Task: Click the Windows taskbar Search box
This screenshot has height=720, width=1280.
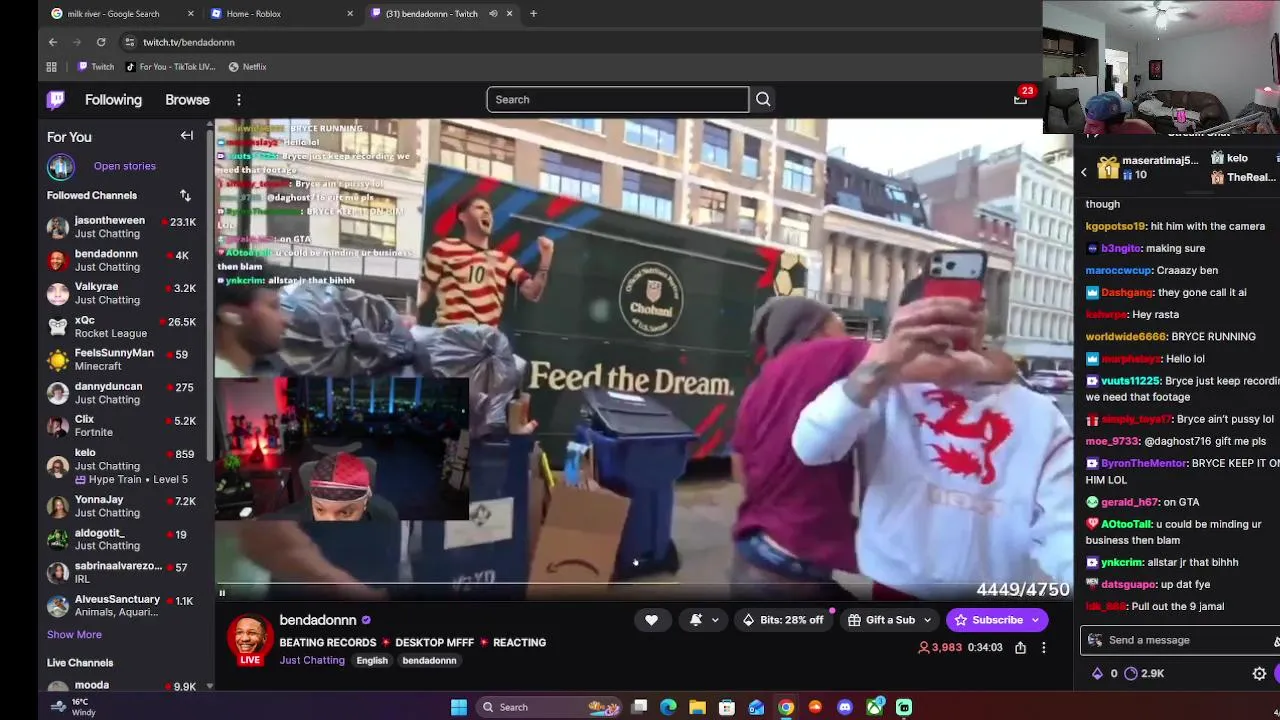Action: [x=548, y=707]
